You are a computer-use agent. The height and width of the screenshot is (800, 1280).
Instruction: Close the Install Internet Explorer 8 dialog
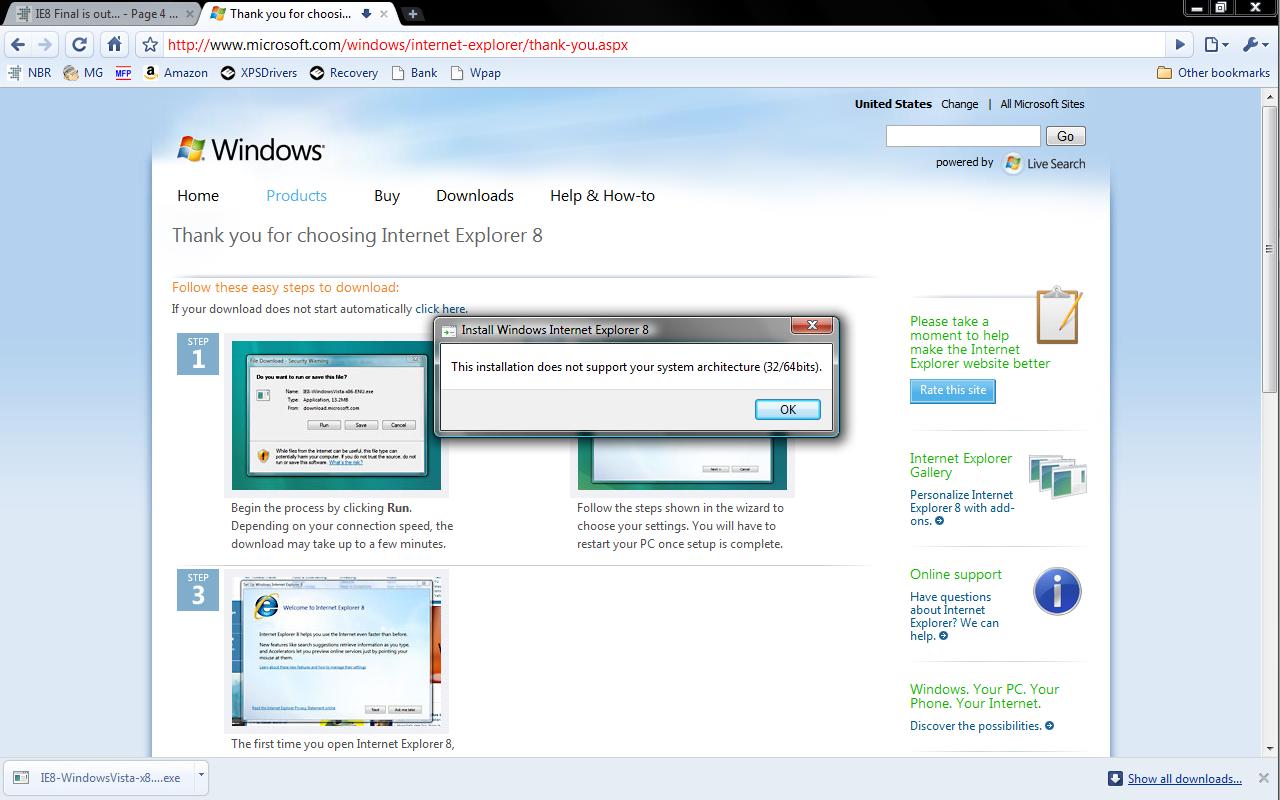(812, 326)
